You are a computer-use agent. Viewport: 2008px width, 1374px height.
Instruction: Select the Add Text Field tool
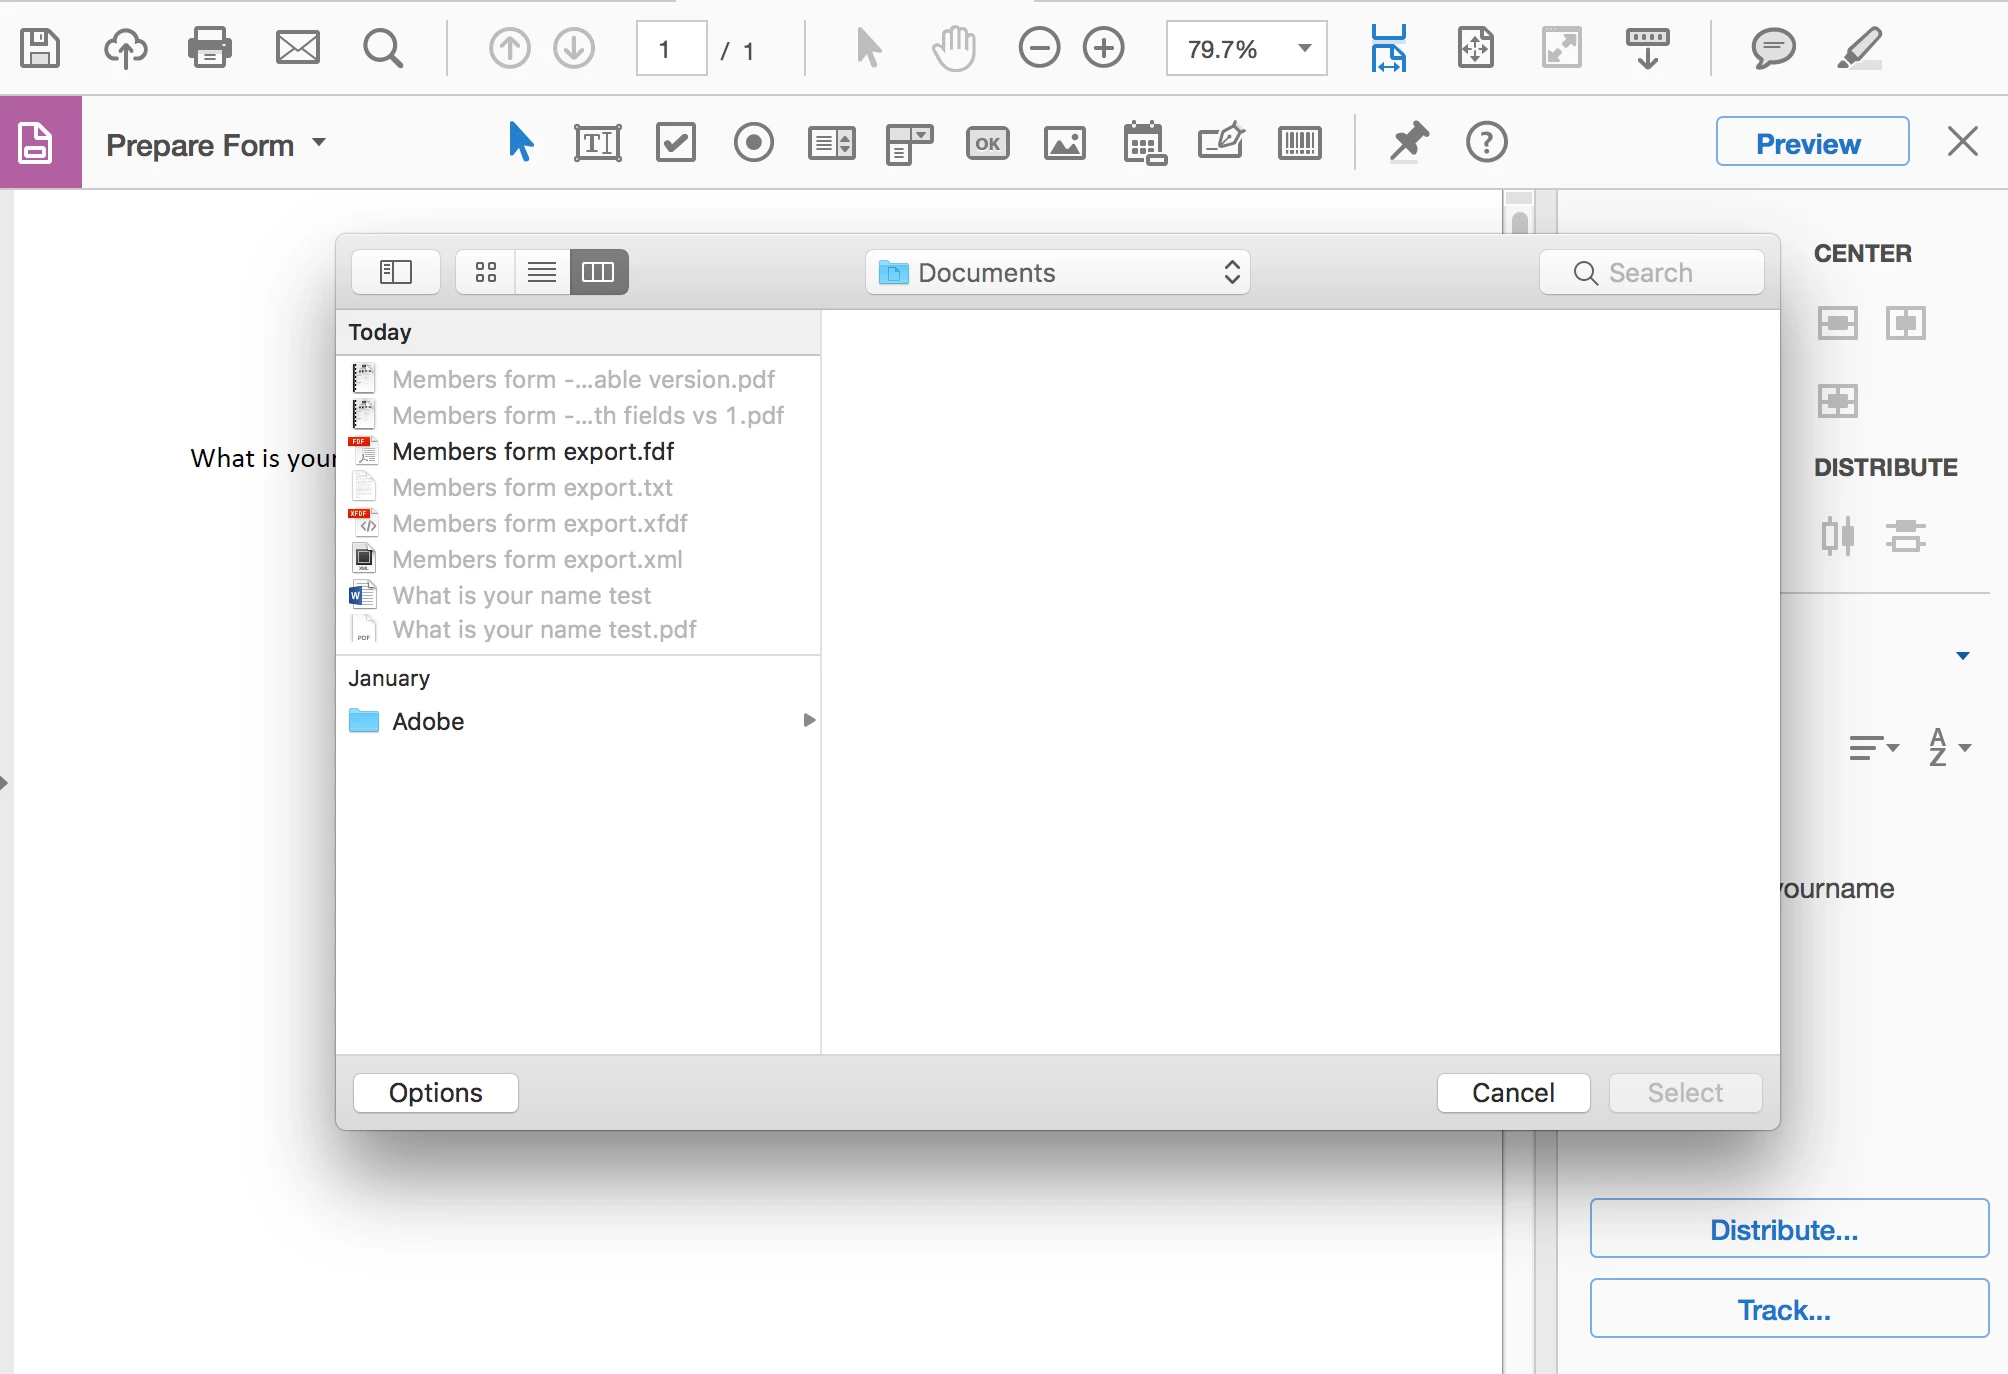(597, 143)
